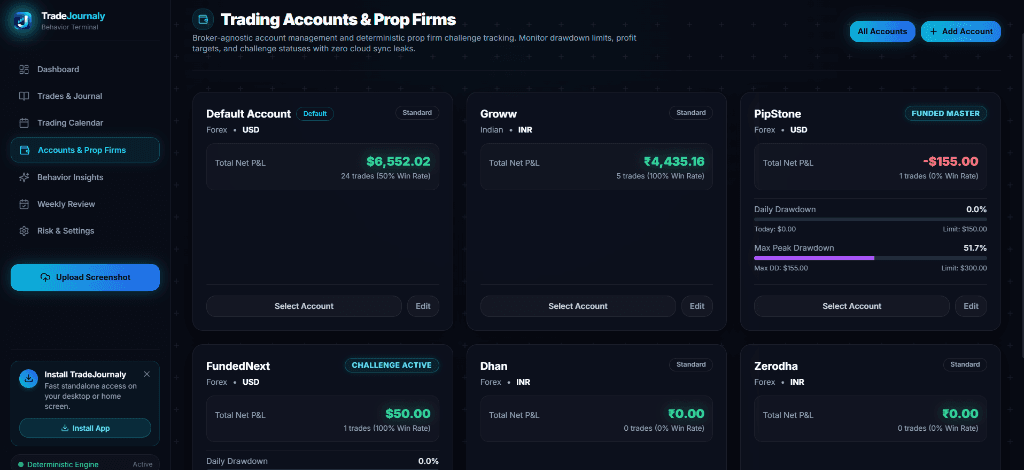The image size is (1024, 470).
Task: Click the CHALLENGE ACTIVE badge on FundedNext
Action: pos(392,366)
